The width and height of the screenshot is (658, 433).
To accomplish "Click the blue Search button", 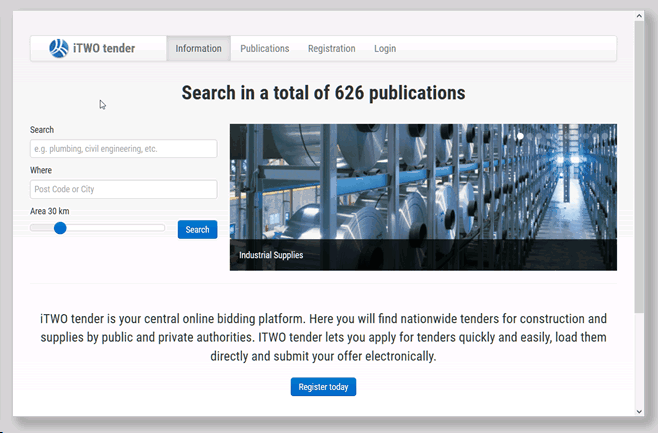I will click(198, 230).
